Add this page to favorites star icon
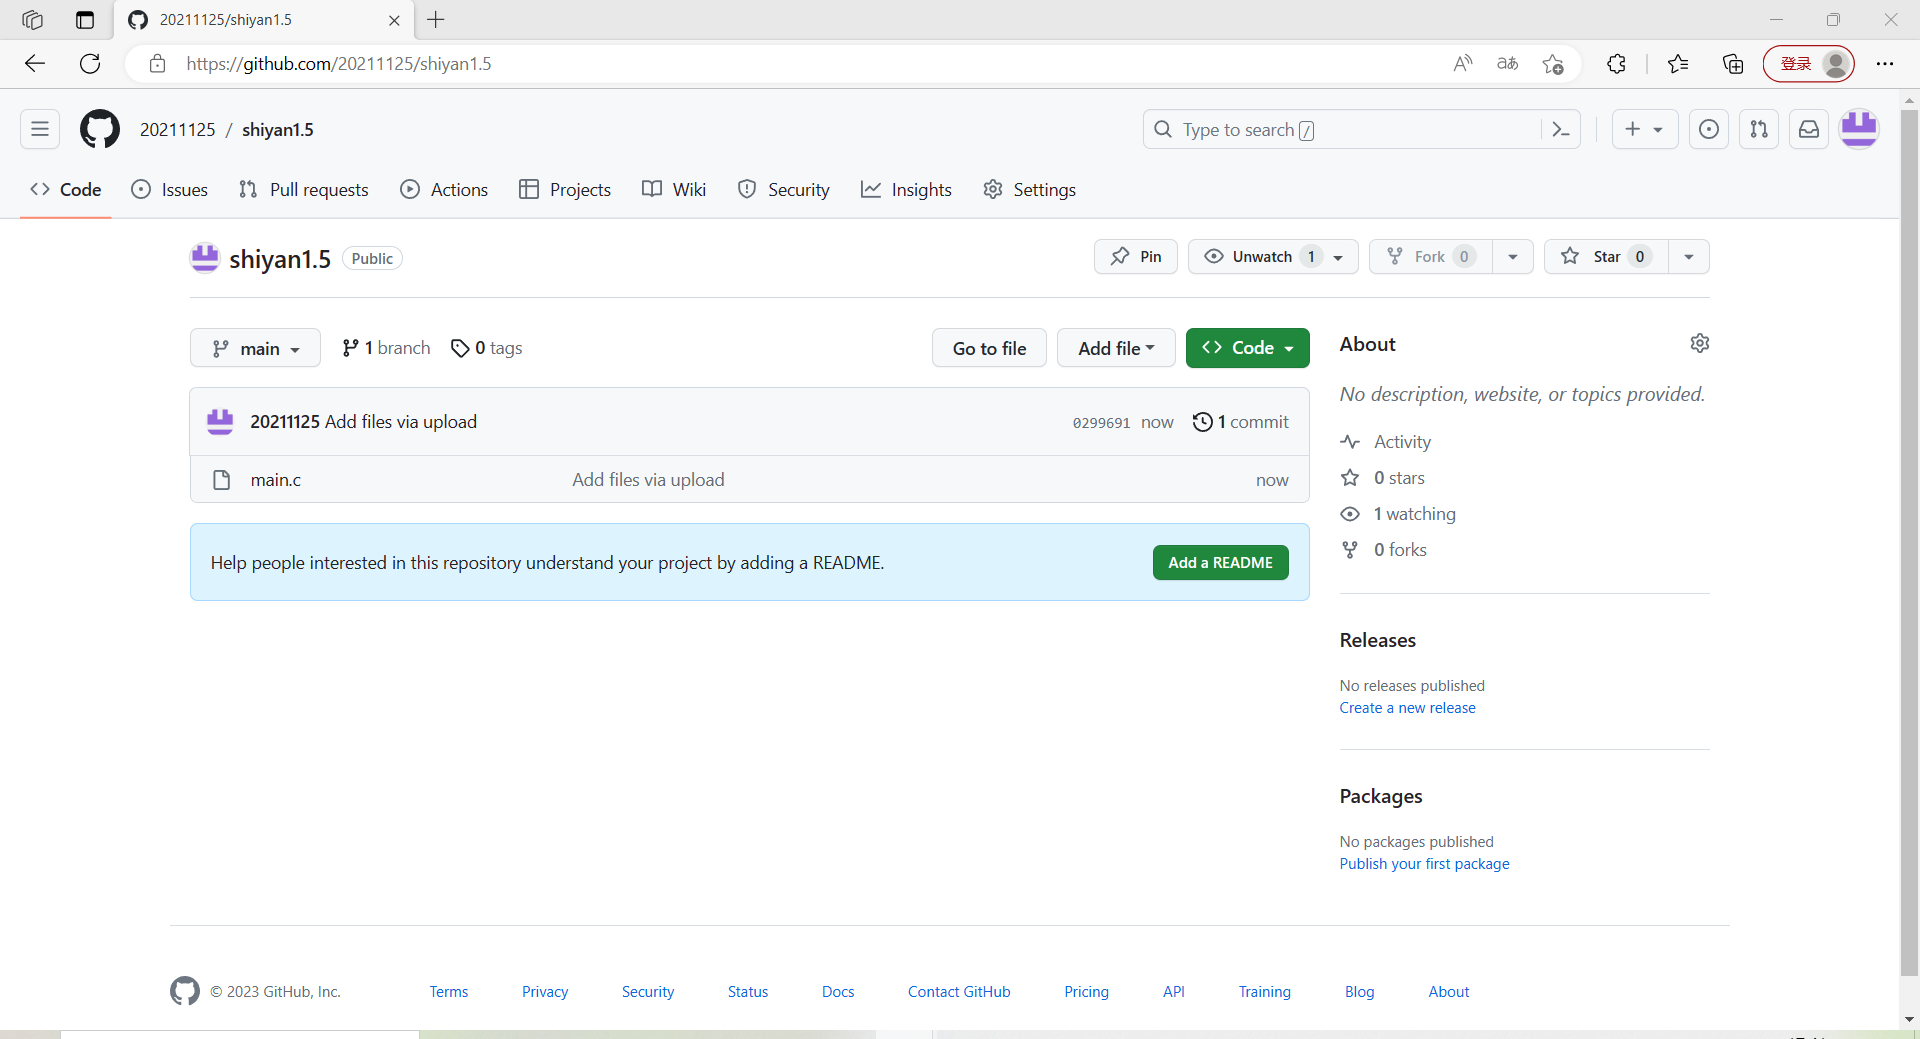 pyautogui.click(x=1552, y=64)
